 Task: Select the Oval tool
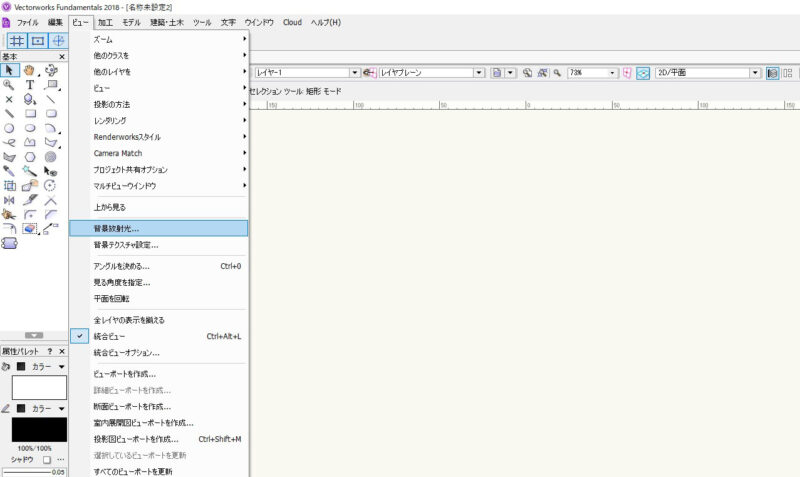[30, 128]
